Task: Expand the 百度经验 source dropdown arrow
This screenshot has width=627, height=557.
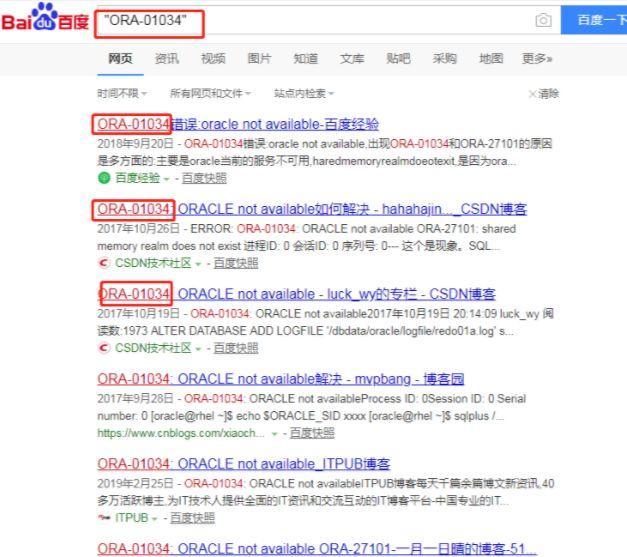Action: (166, 179)
